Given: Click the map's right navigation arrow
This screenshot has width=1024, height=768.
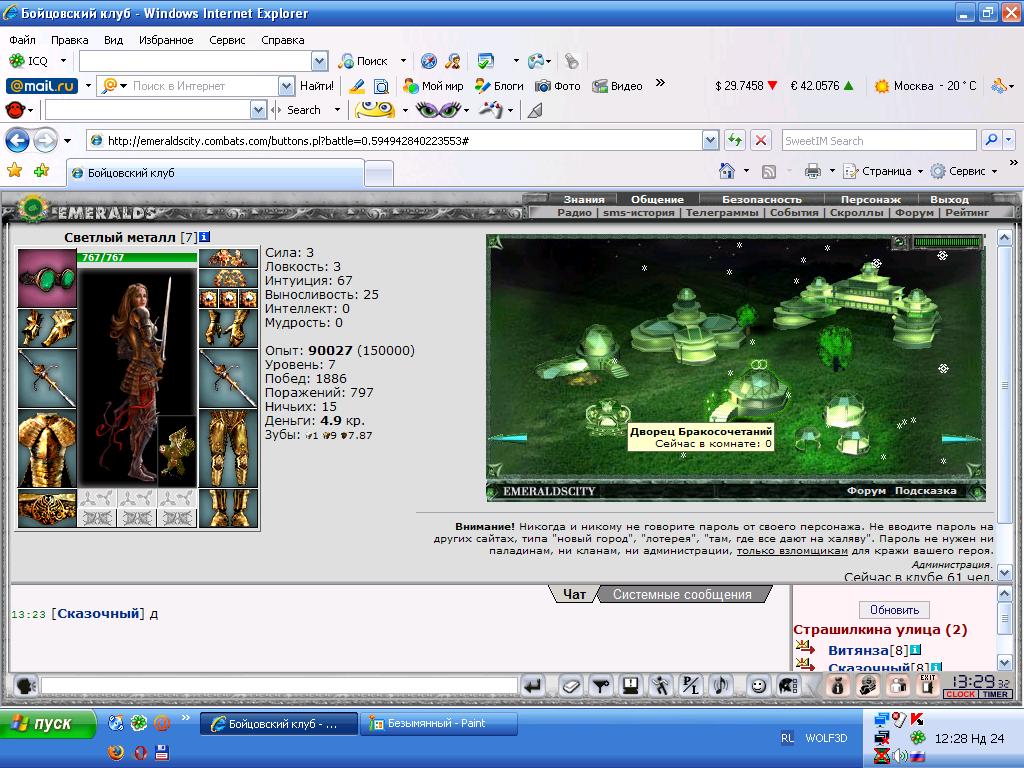Looking at the screenshot, I should [x=961, y=438].
